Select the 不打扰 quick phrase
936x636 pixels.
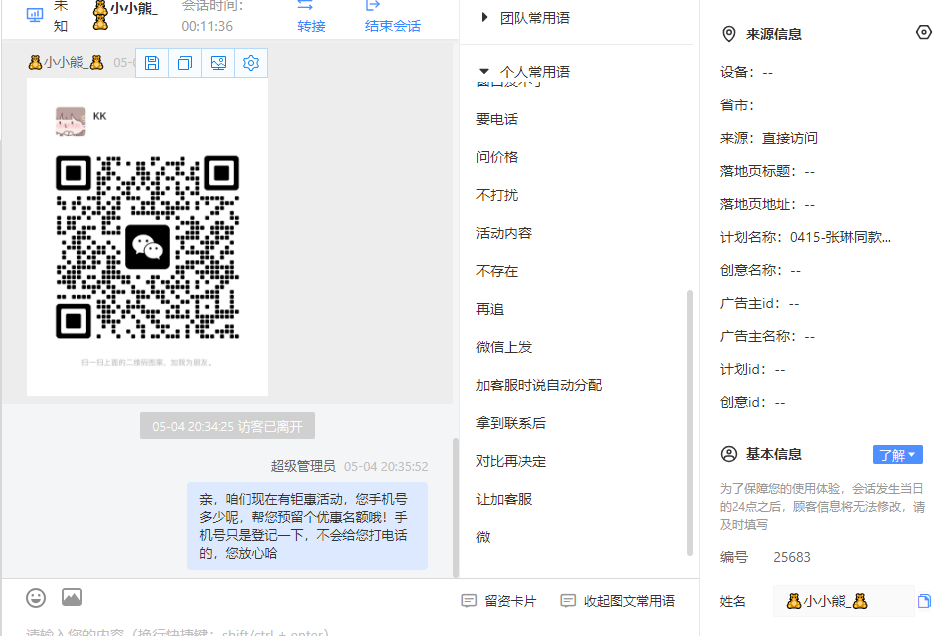(497, 195)
